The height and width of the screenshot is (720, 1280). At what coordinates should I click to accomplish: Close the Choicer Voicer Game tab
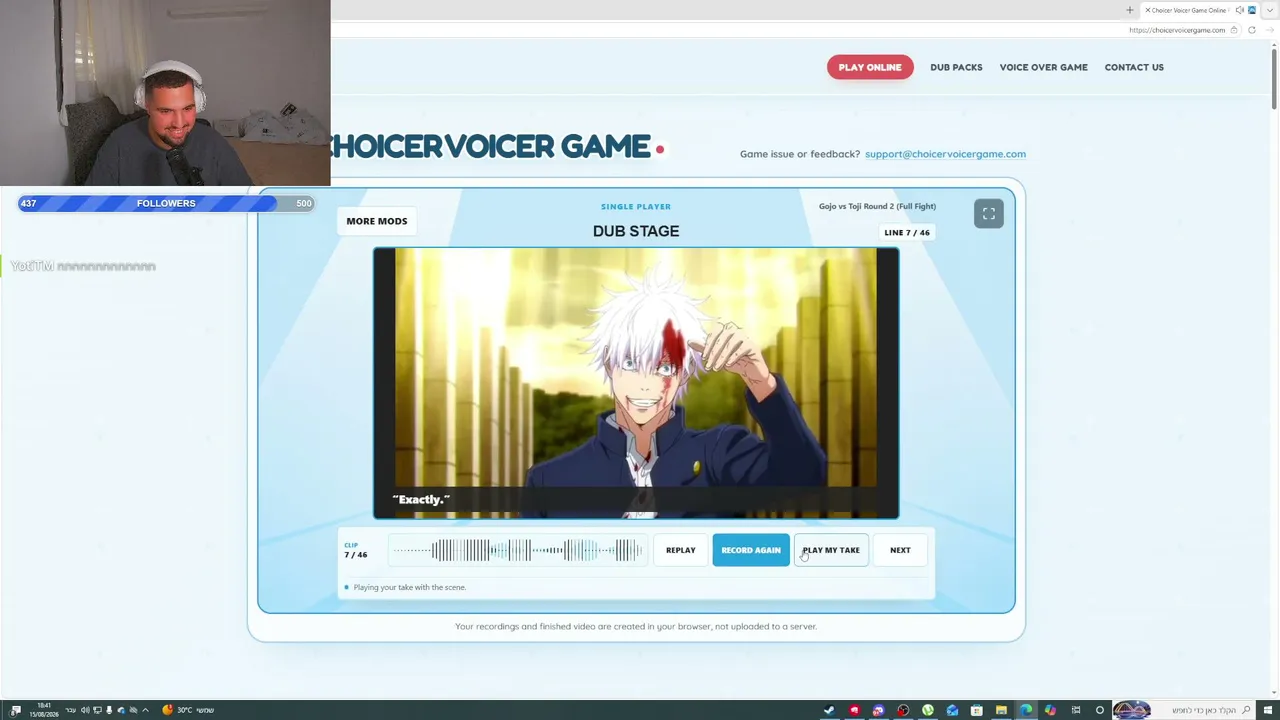[1147, 10]
